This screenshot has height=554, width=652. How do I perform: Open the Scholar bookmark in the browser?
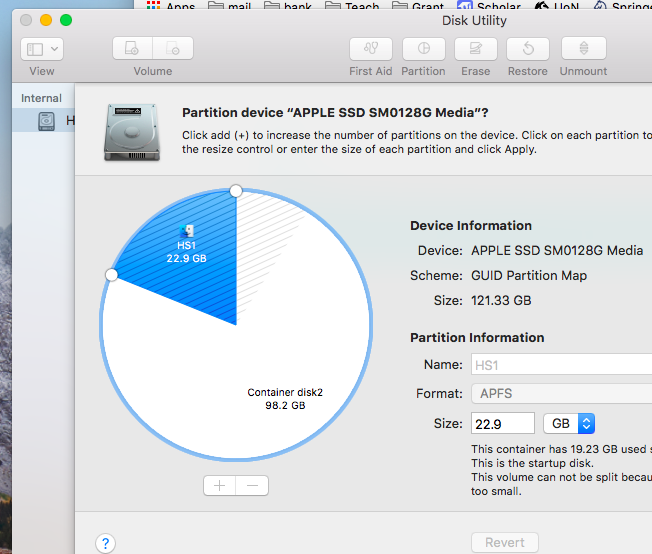point(489,6)
